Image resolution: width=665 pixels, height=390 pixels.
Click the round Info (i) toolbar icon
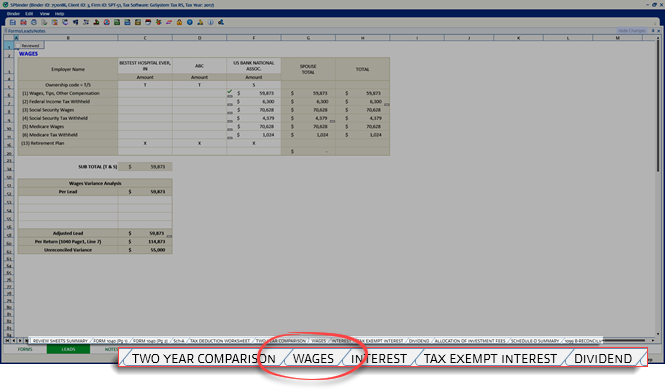pyautogui.click(x=210, y=22)
